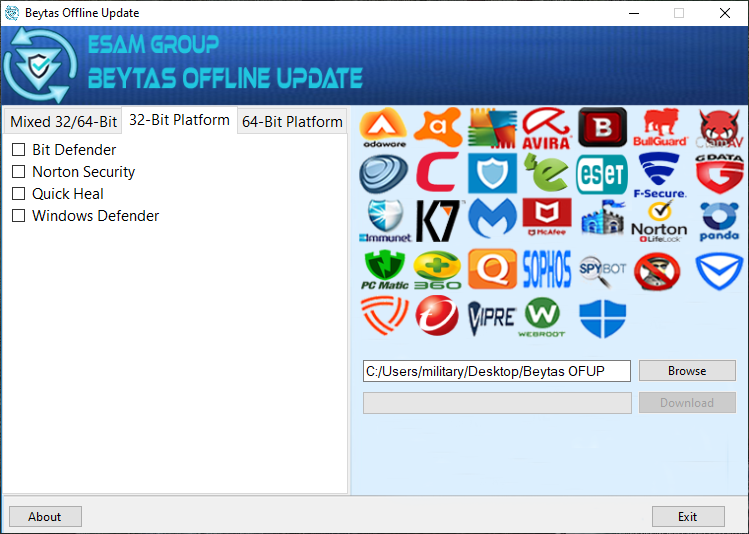749x534 pixels.
Task: Click the BullGuard bulldog logo
Action: pos(660,128)
